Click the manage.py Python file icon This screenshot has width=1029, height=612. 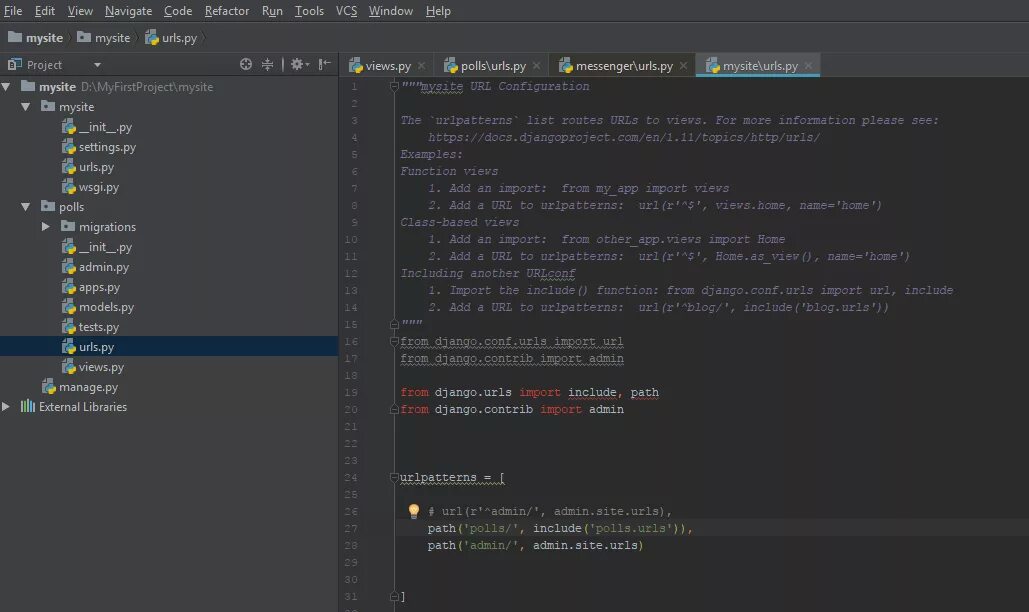pyautogui.click(x=49, y=387)
